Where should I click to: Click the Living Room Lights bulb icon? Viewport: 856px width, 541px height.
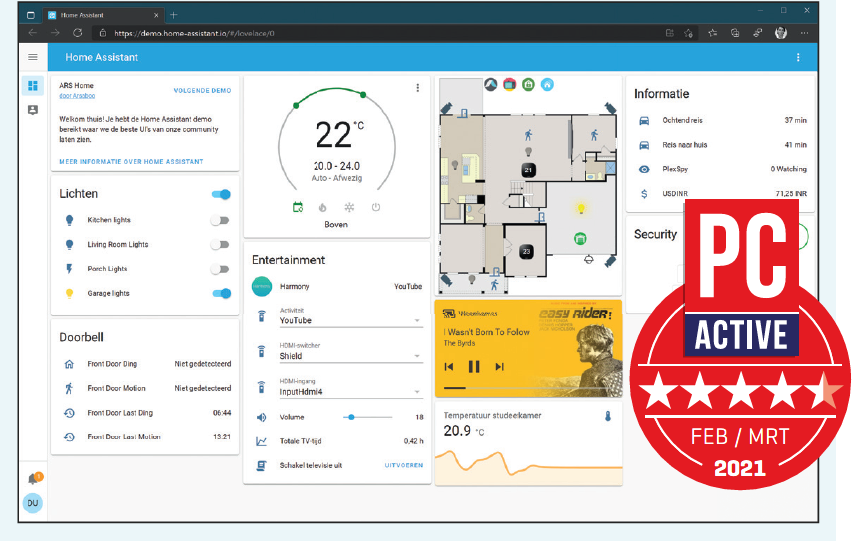[x=69, y=245]
